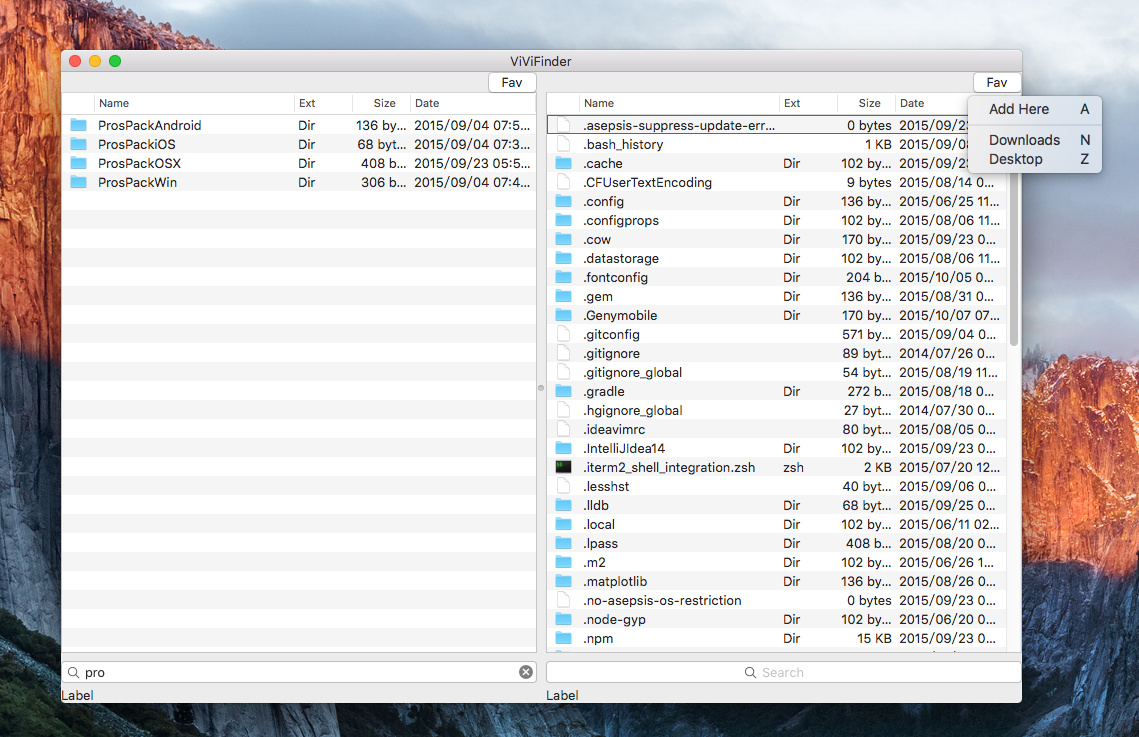The width and height of the screenshot is (1139, 737).
Task: Click the .gem folder icon
Action: point(564,296)
